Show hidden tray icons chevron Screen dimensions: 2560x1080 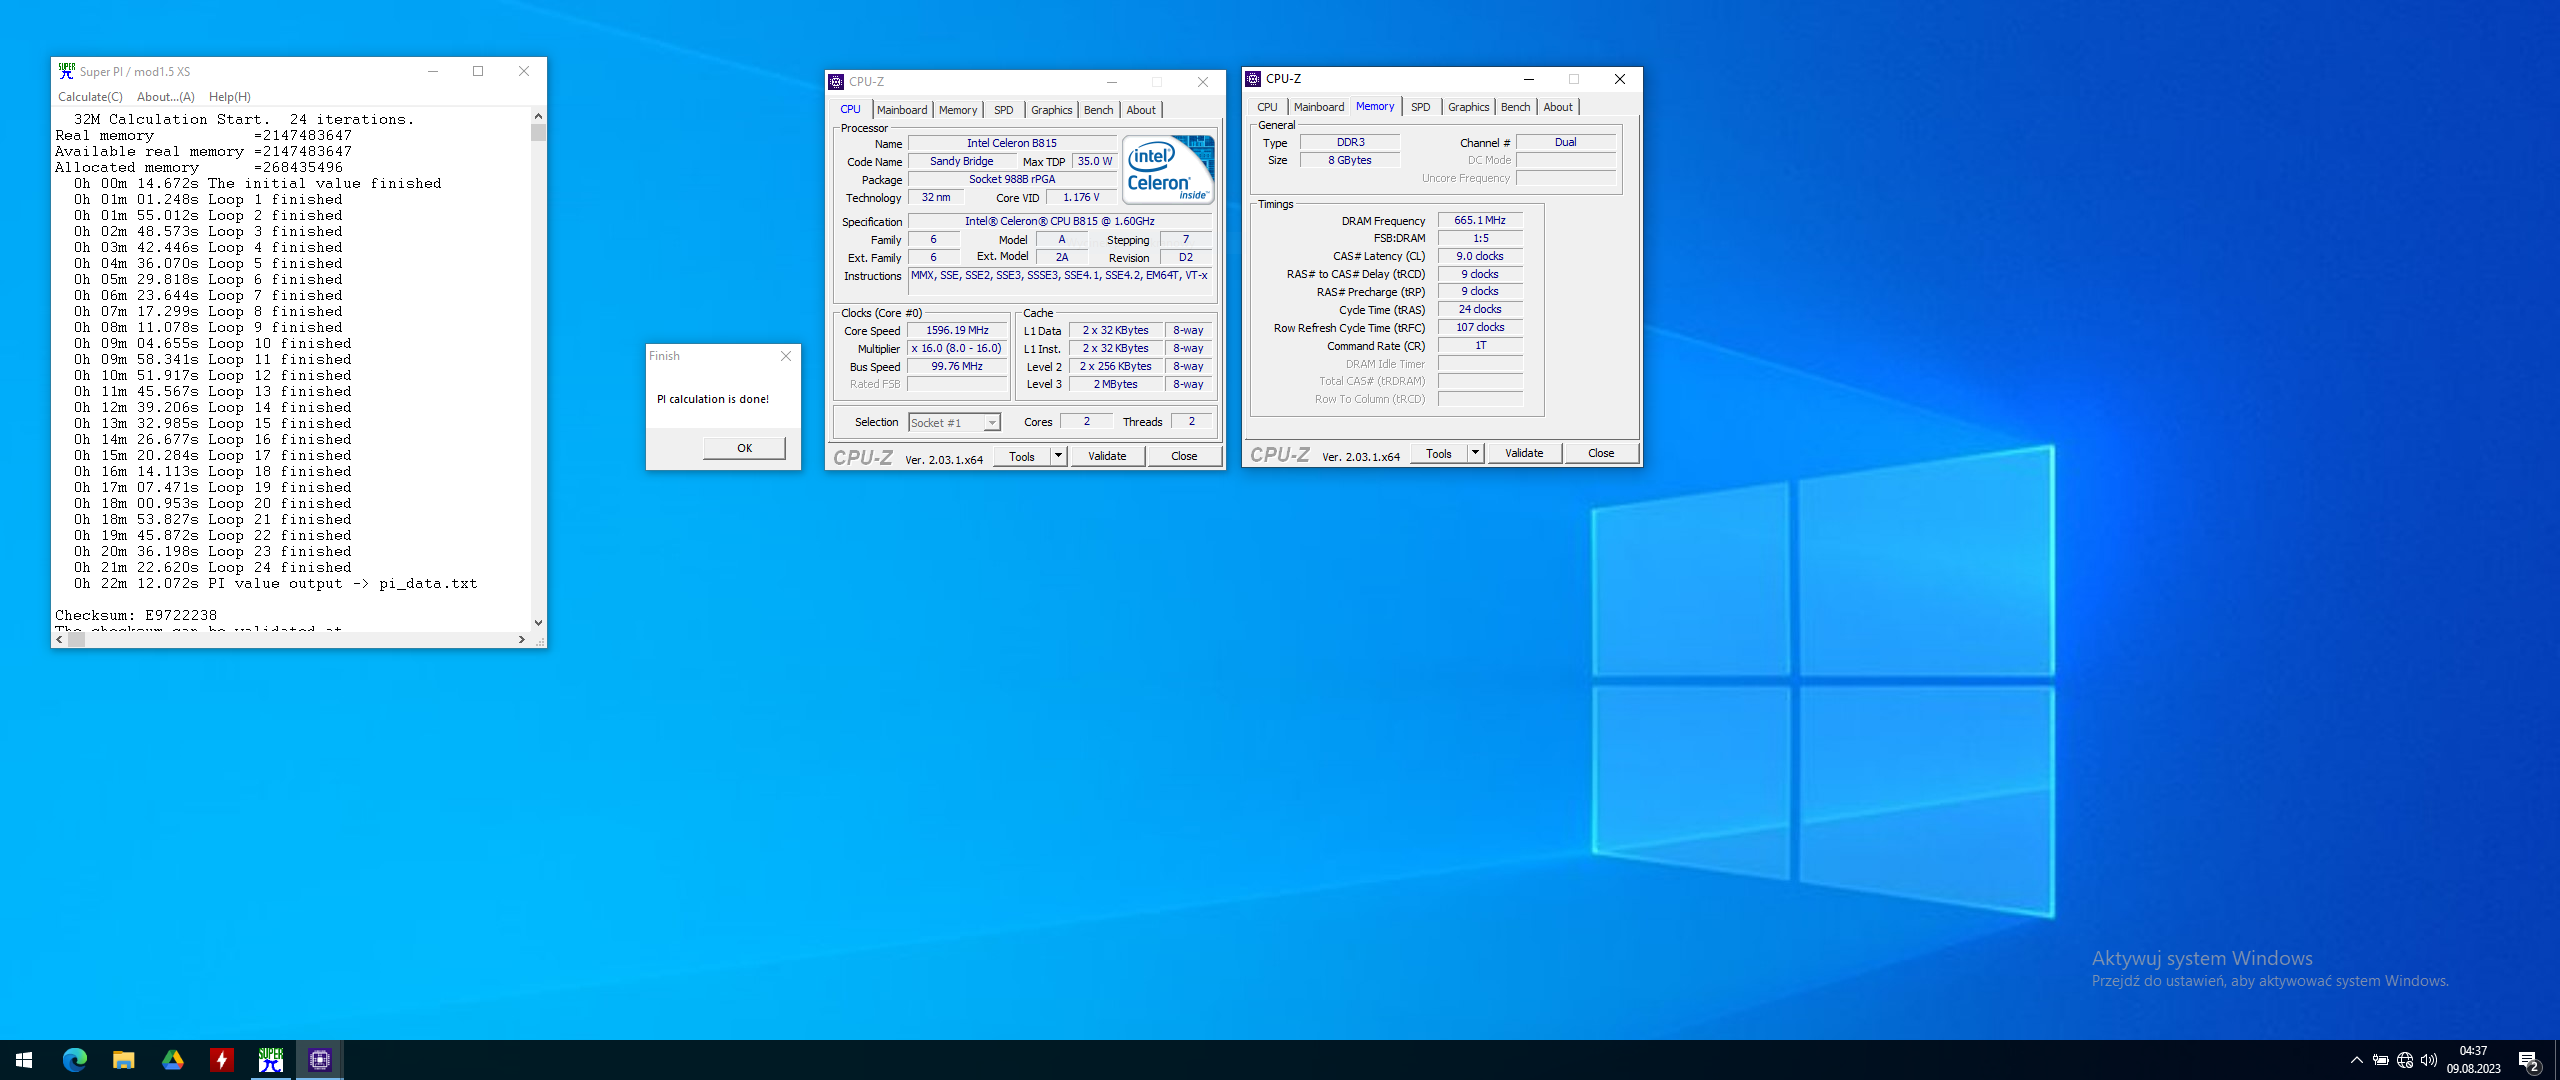(x=2356, y=1060)
